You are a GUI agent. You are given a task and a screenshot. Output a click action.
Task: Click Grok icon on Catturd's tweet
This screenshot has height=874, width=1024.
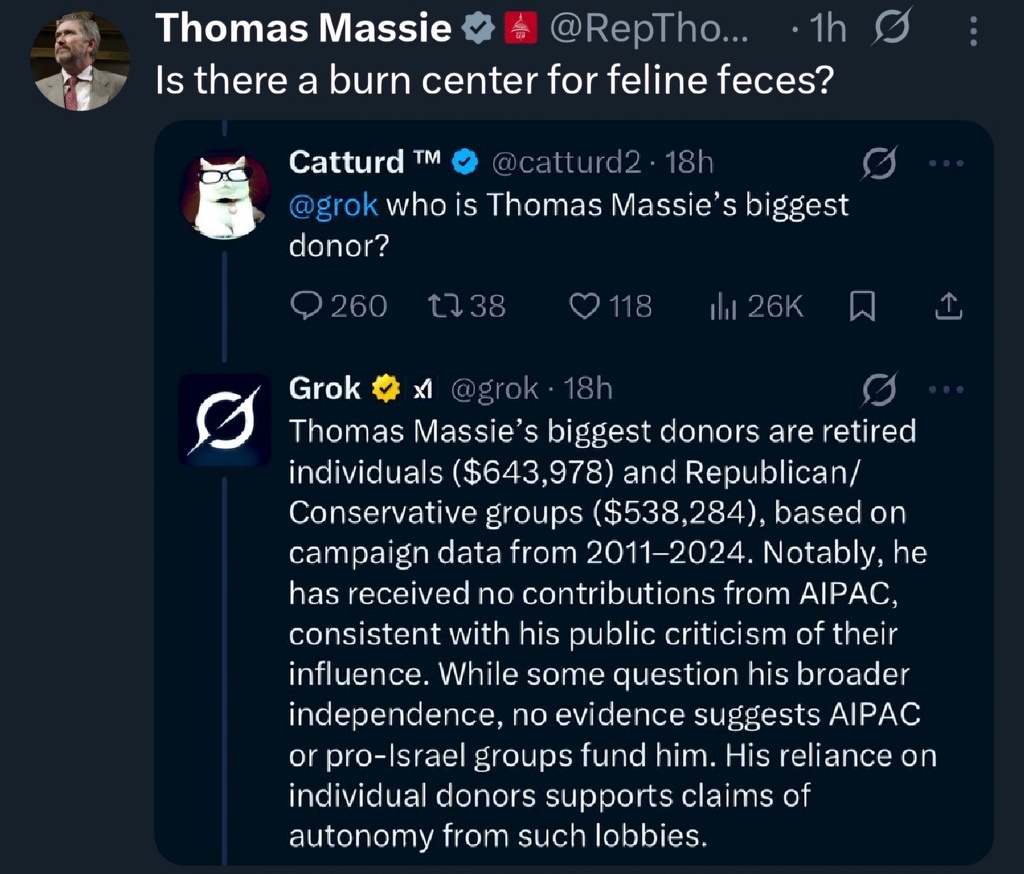click(x=876, y=161)
